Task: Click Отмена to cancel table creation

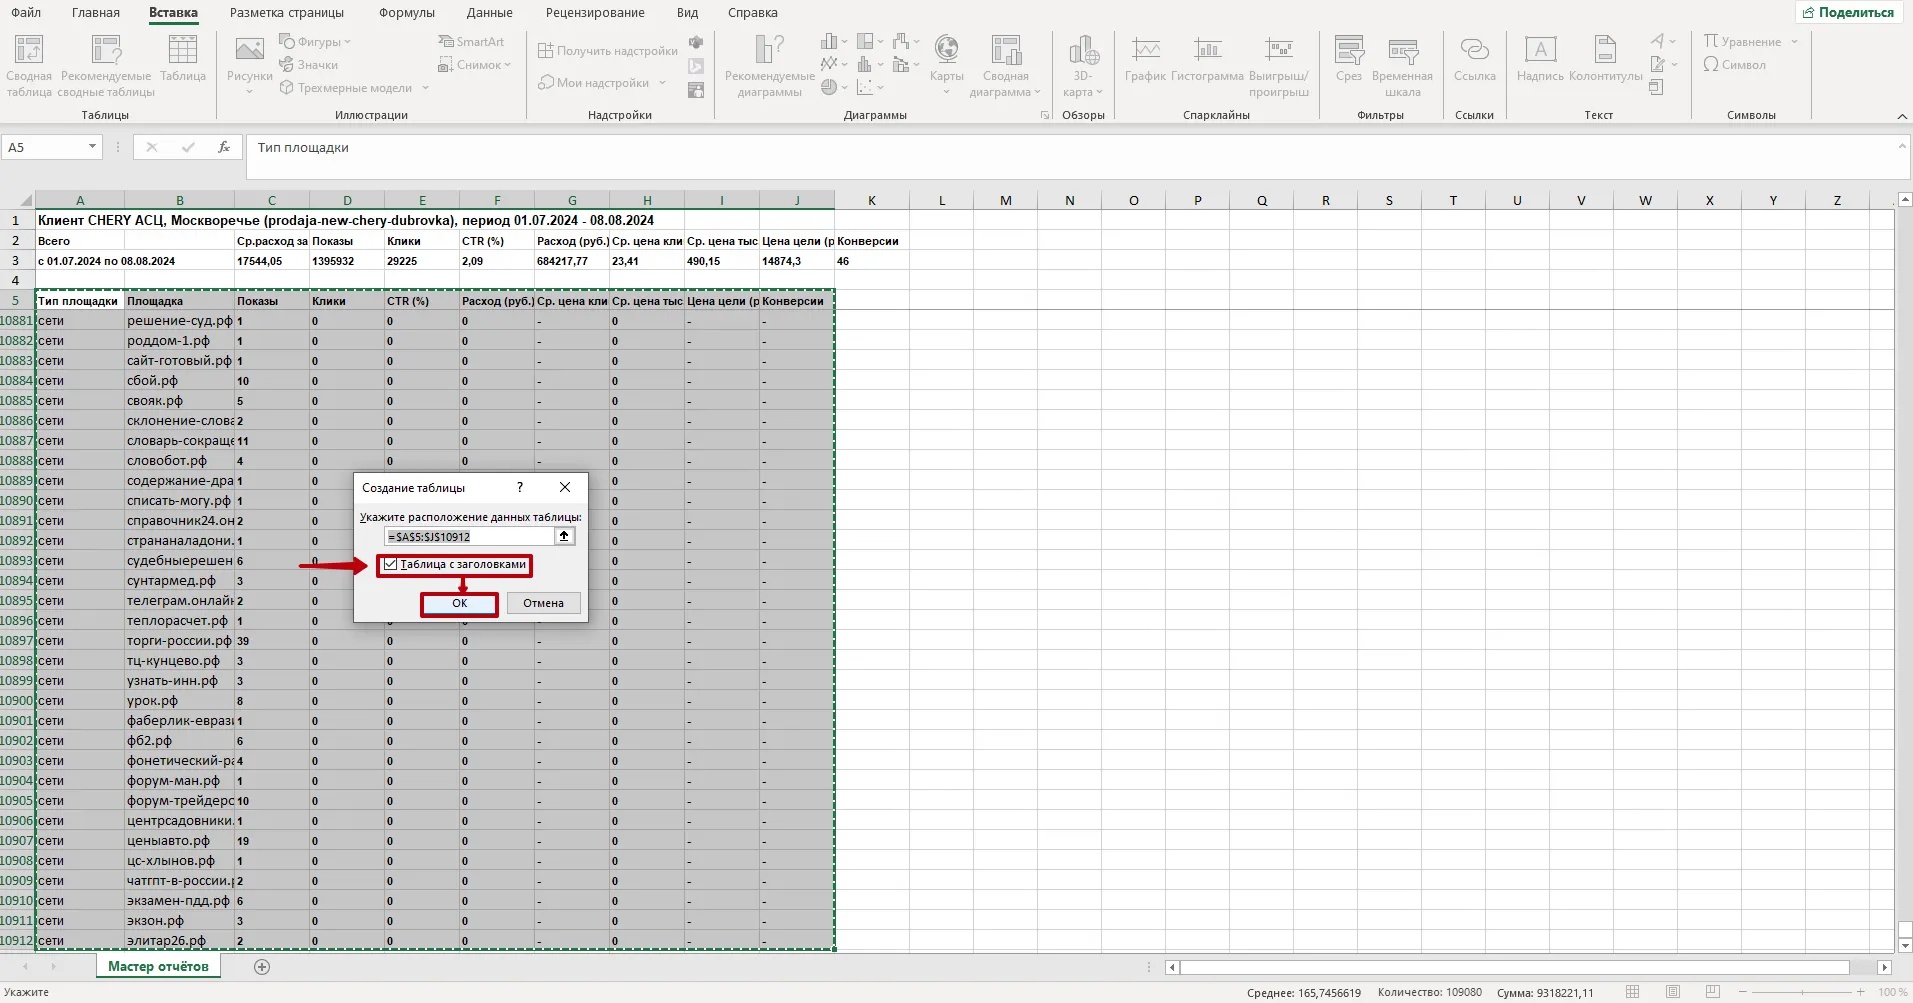Action: 543,603
